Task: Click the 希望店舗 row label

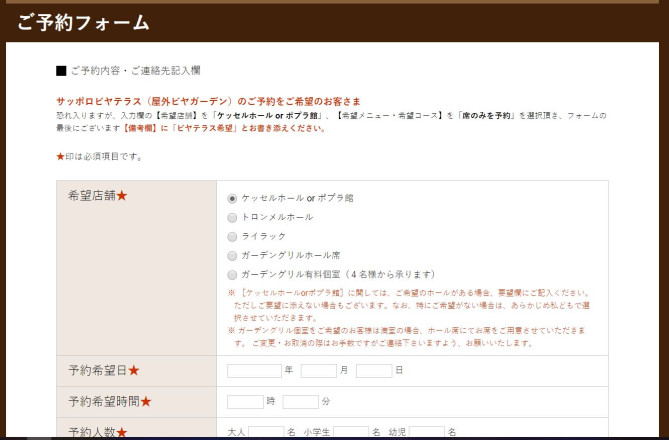Action: (x=98, y=196)
